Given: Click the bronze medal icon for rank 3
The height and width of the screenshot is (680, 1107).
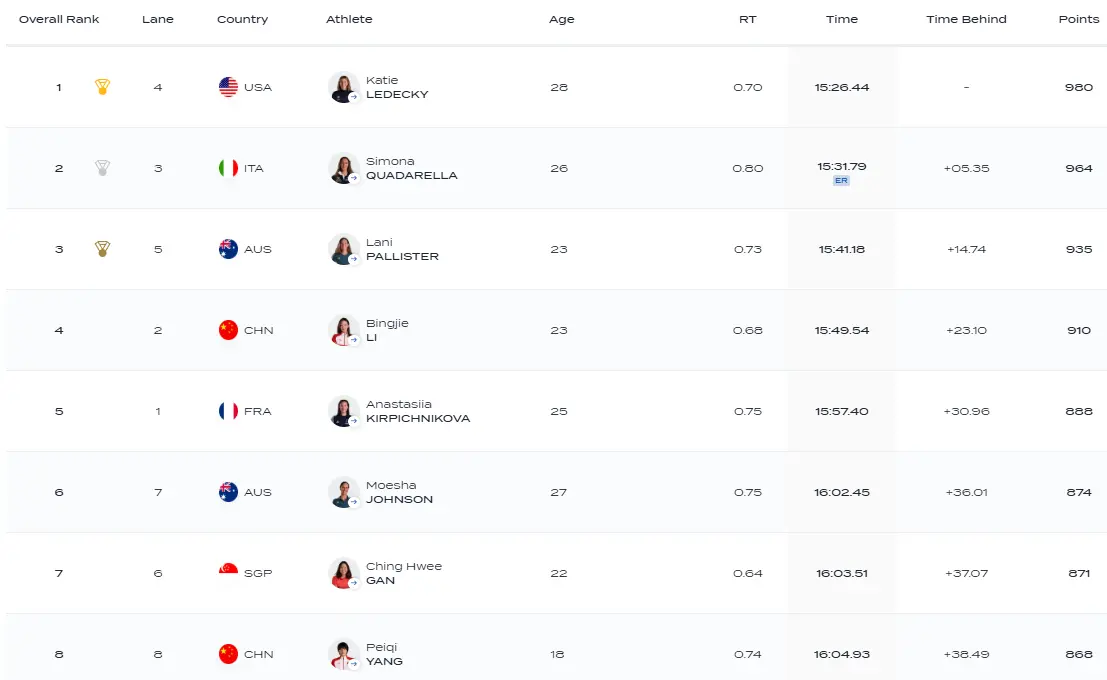Looking at the screenshot, I should point(102,249).
